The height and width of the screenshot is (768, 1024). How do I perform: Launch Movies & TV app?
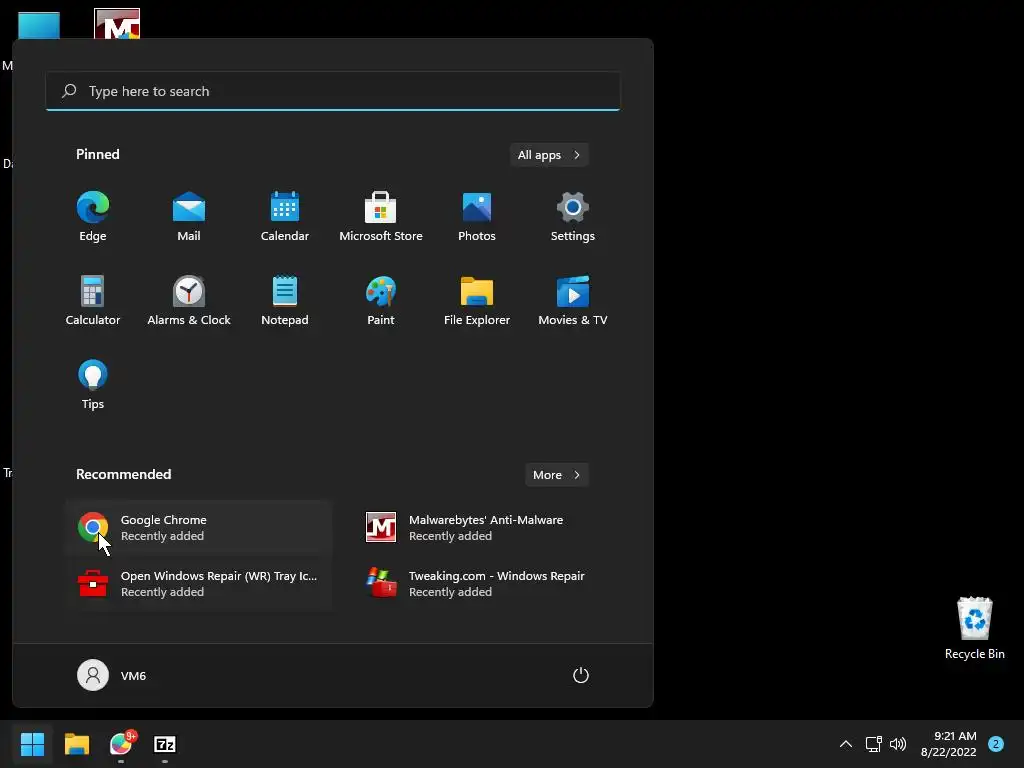click(x=573, y=300)
